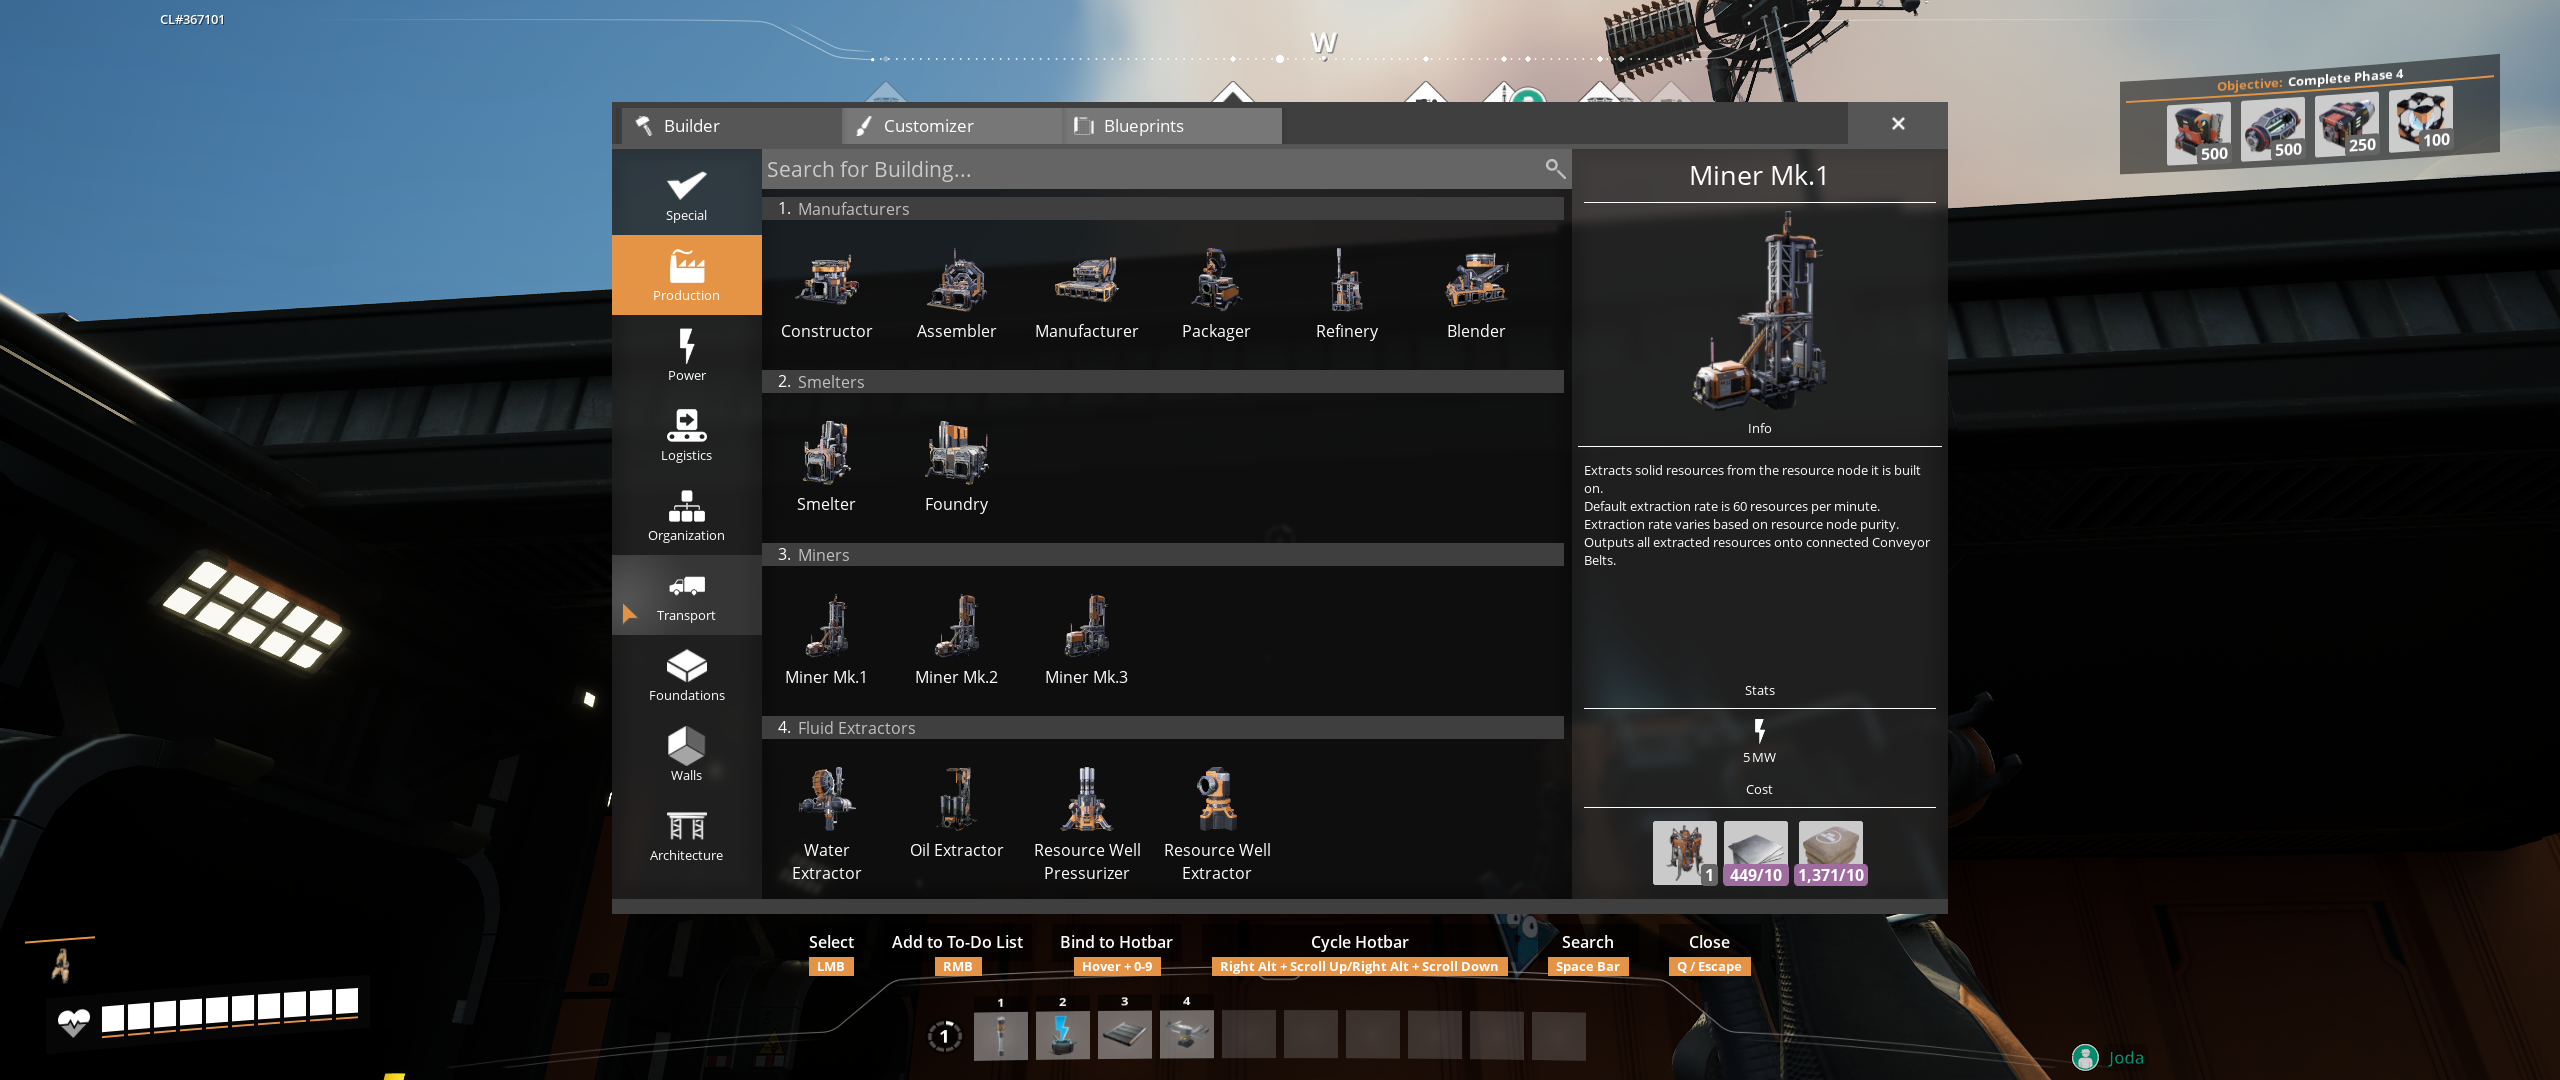
Task: Click the Miners section header
Action: (x=1163, y=554)
